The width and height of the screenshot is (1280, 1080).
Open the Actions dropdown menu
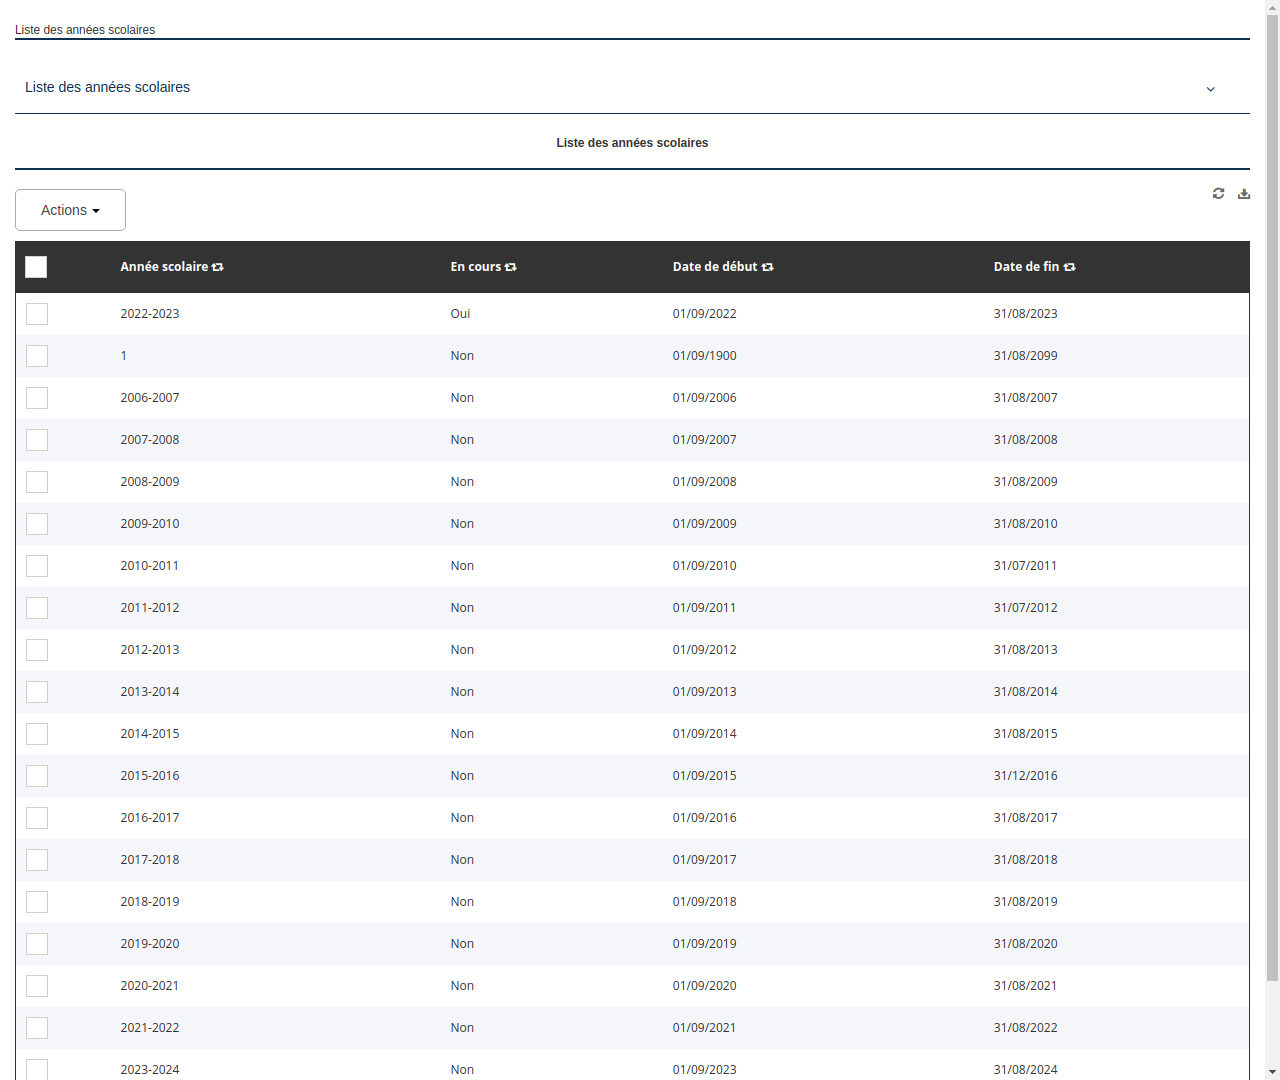click(x=70, y=210)
